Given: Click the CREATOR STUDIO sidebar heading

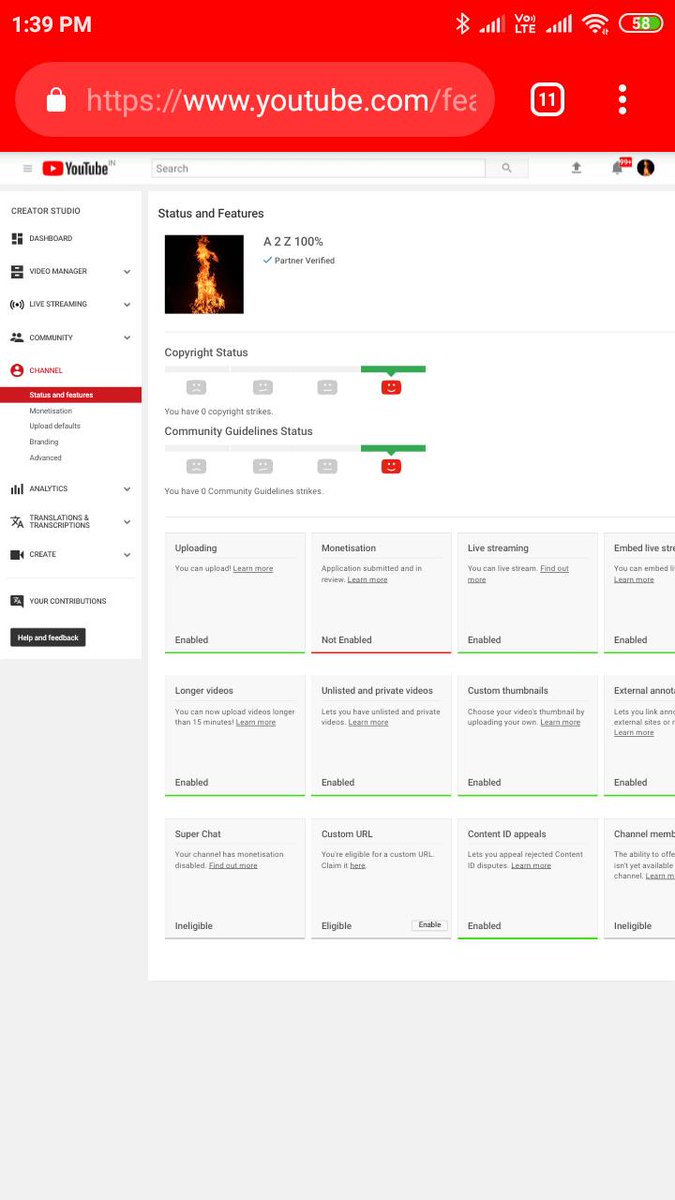Looking at the screenshot, I should point(46,211).
